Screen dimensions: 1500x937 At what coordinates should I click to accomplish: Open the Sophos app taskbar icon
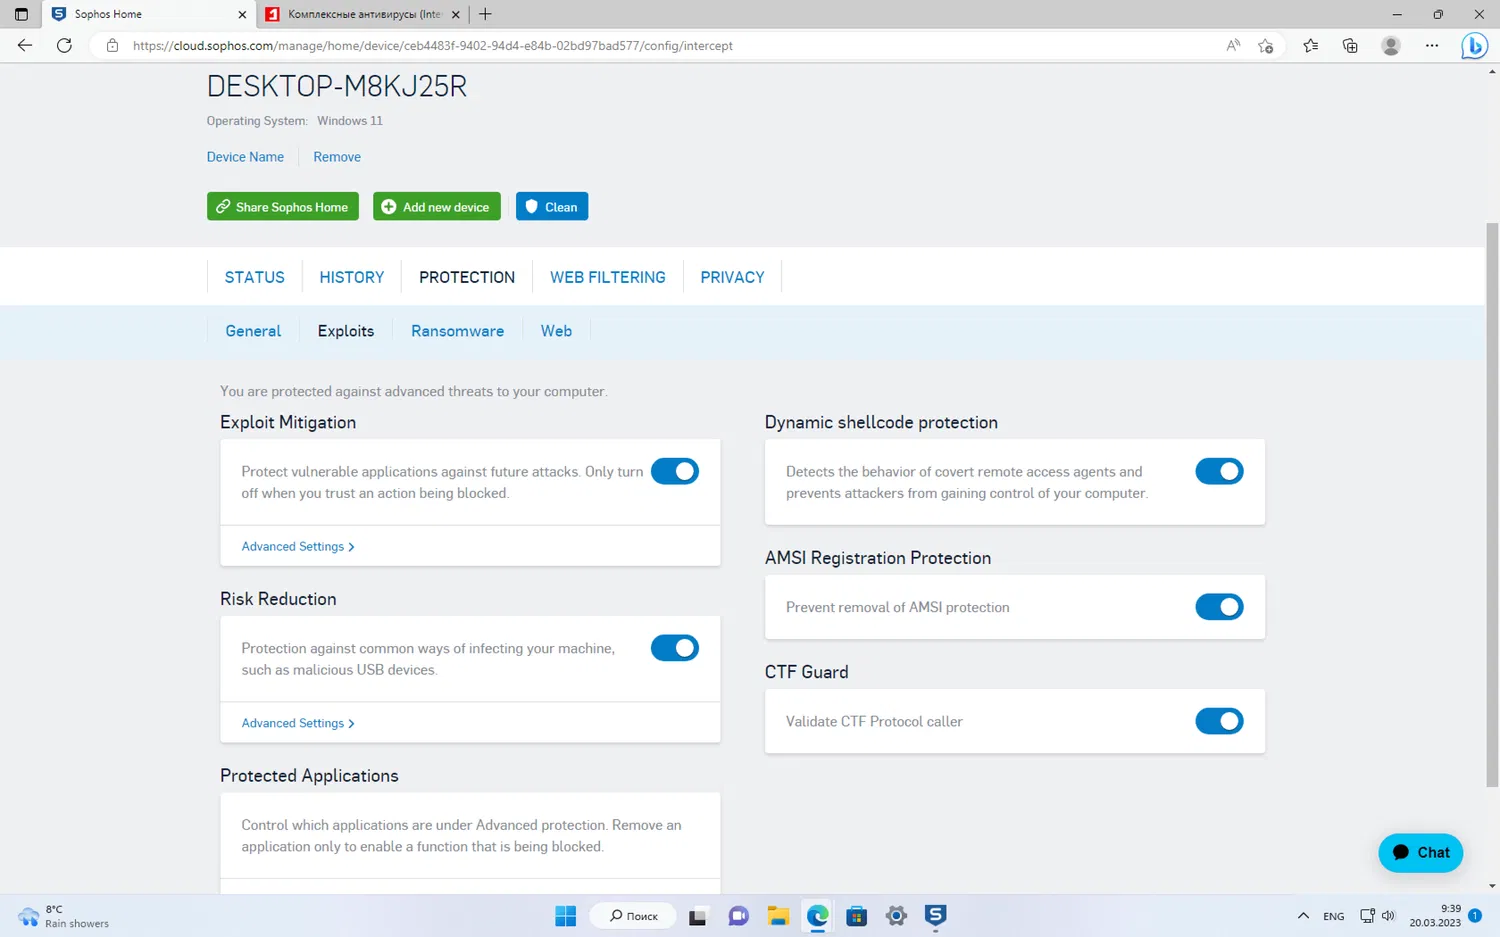tap(936, 915)
